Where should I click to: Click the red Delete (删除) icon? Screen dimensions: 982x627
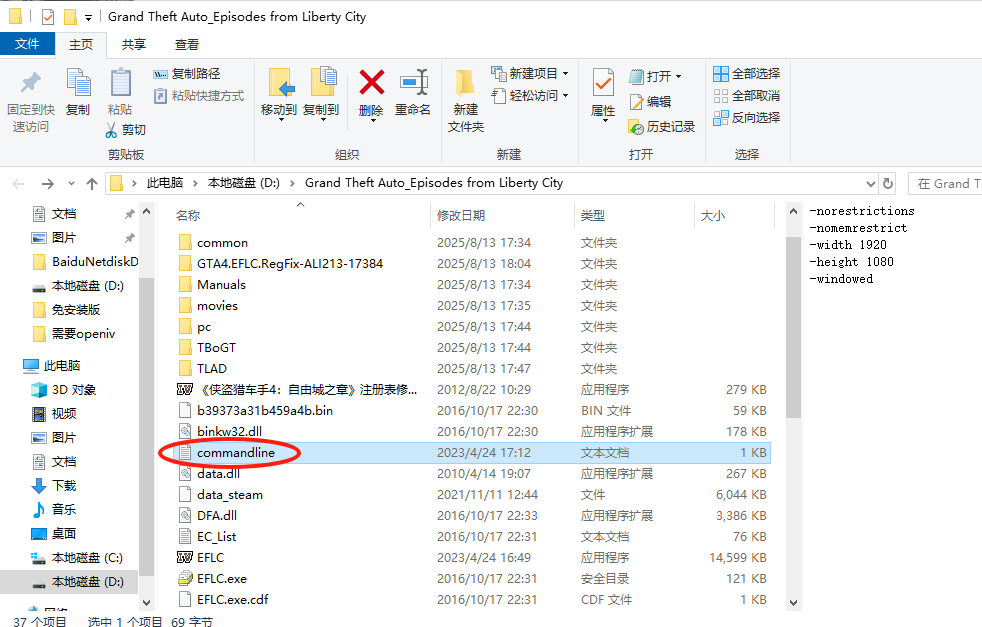tap(371, 83)
